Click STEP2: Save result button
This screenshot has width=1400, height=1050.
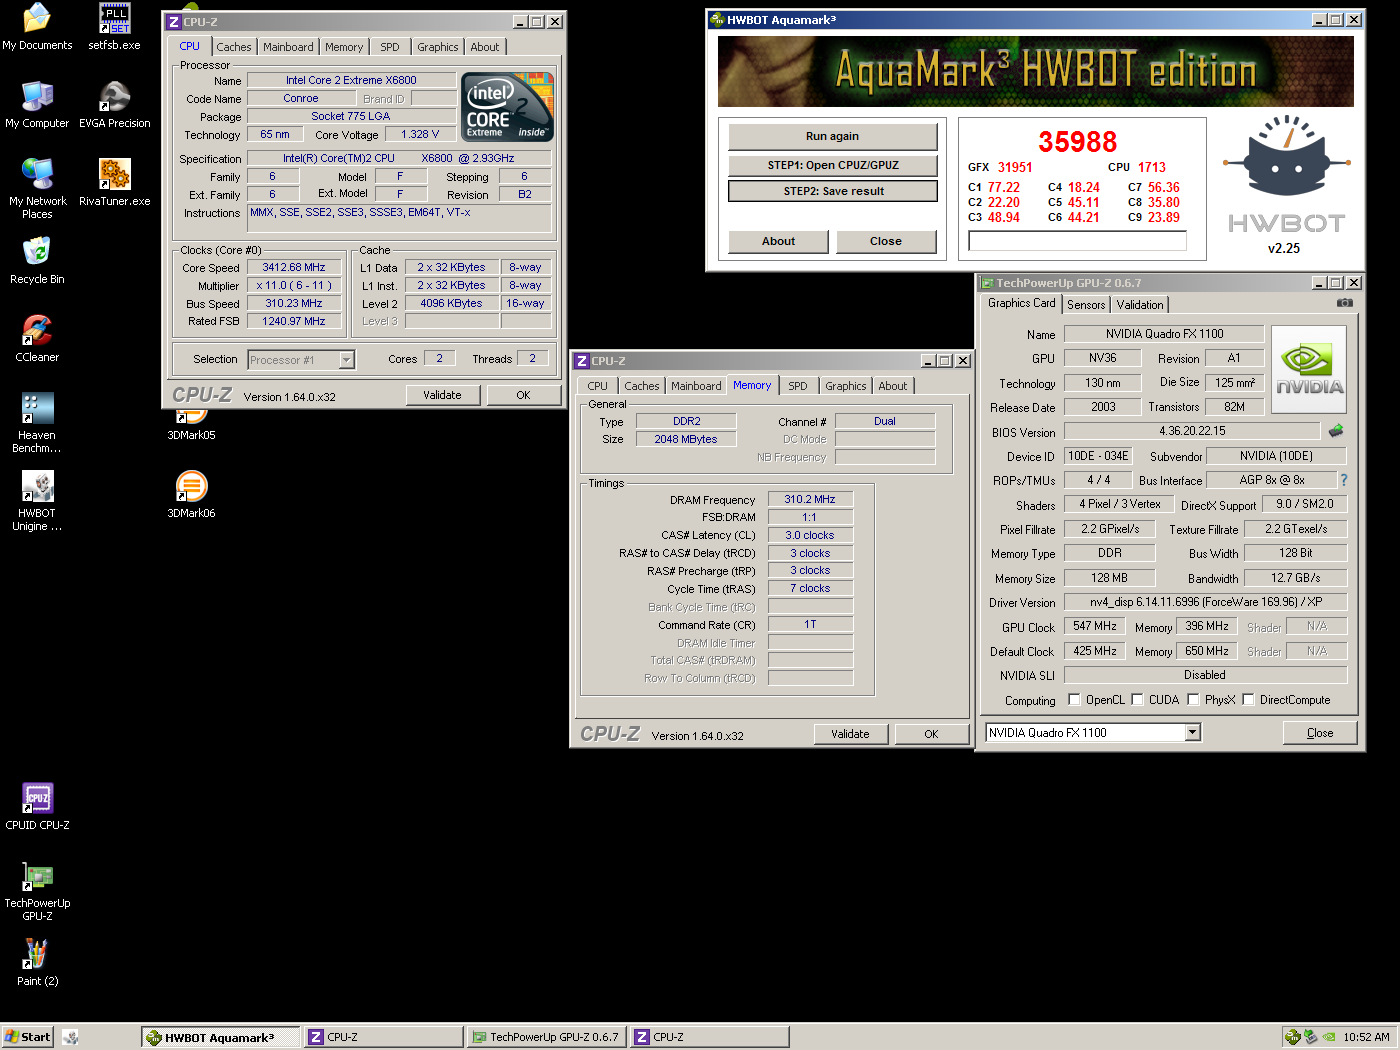(x=833, y=191)
